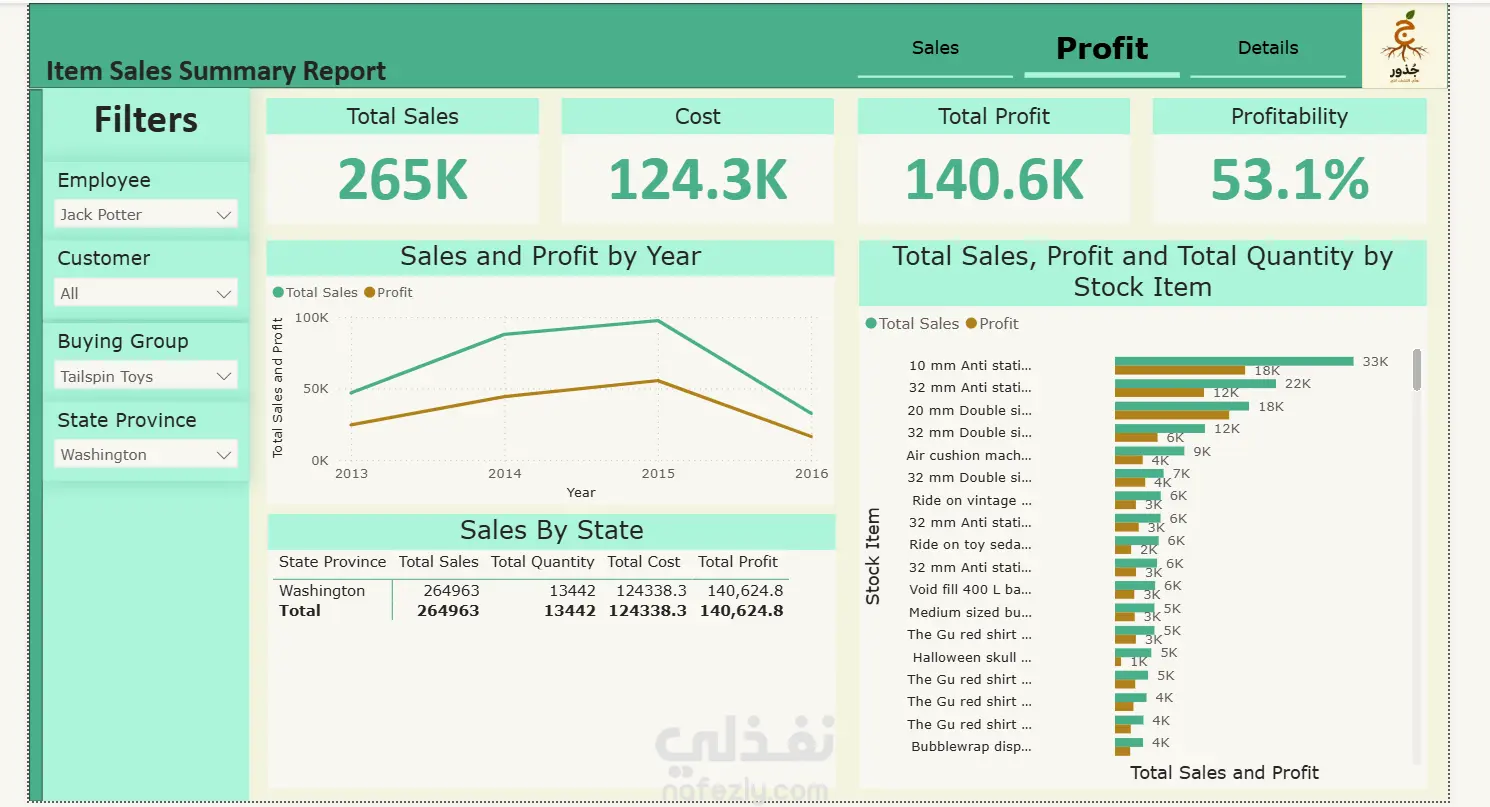1490x807 pixels.
Task: Open the Details tab
Action: (x=1268, y=48)
